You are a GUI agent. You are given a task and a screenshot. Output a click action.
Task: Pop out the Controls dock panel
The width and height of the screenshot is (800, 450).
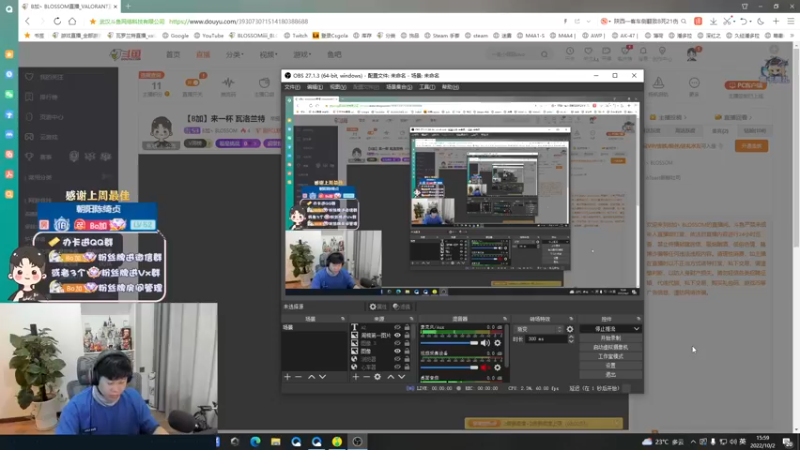tap(638, 319)
